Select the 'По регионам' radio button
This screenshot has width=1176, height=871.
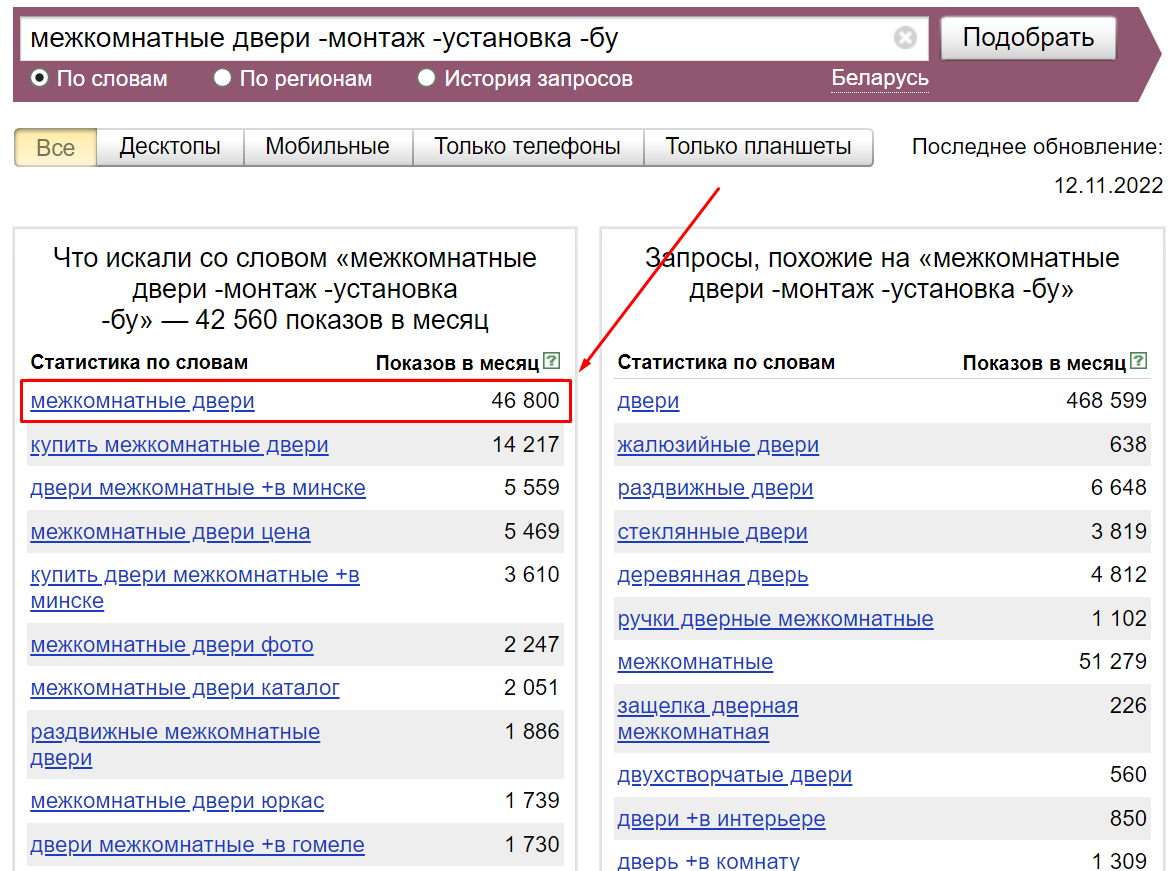pyautogui.click(x=223, y=78)
